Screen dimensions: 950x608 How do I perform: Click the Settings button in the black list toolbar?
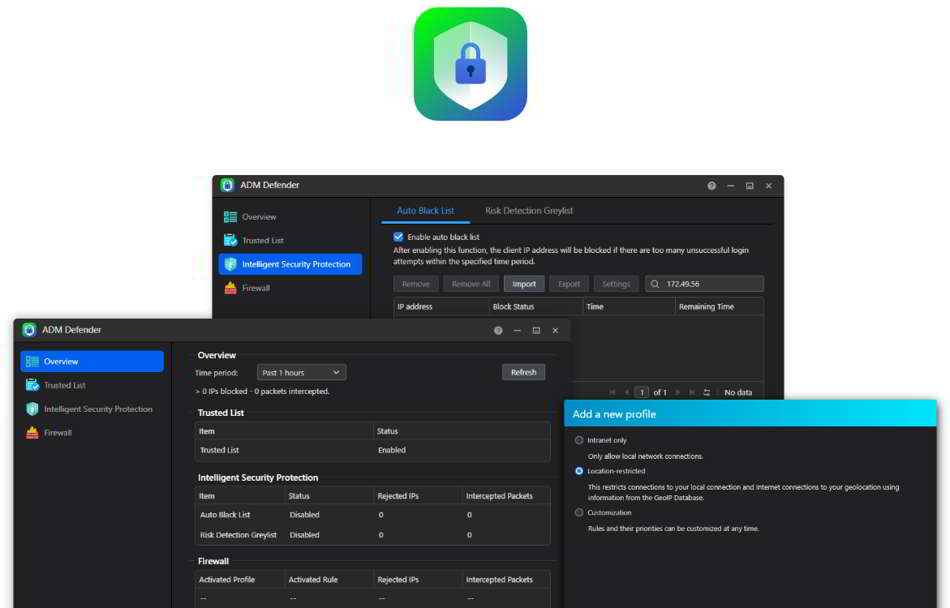616,284
